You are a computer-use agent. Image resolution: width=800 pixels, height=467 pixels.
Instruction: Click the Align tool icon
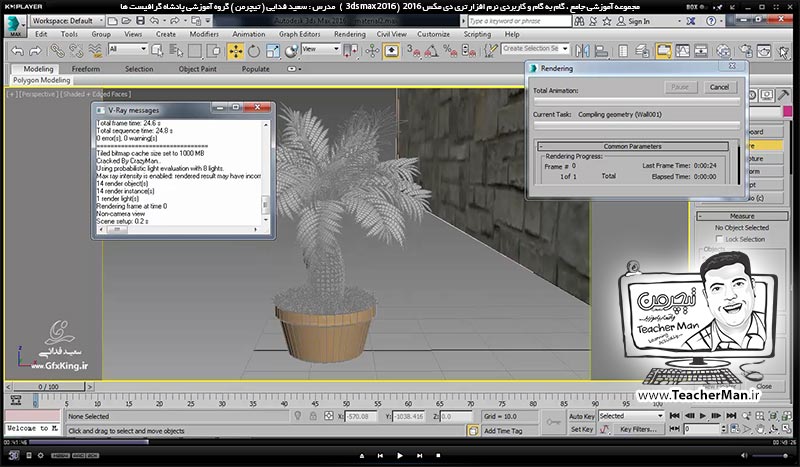click(602, 51)
